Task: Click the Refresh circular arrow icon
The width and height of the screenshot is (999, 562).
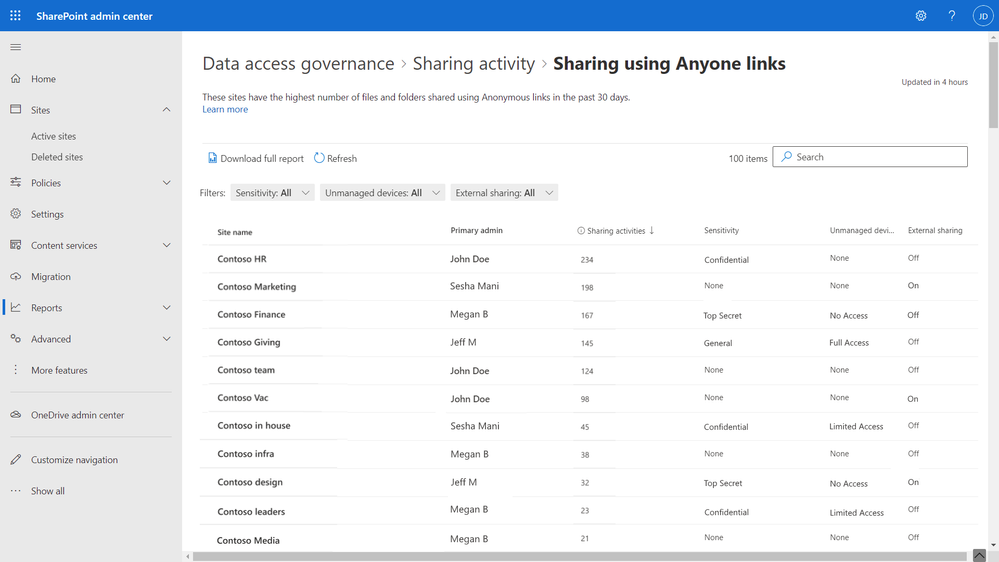Action: tap(319, 158)
